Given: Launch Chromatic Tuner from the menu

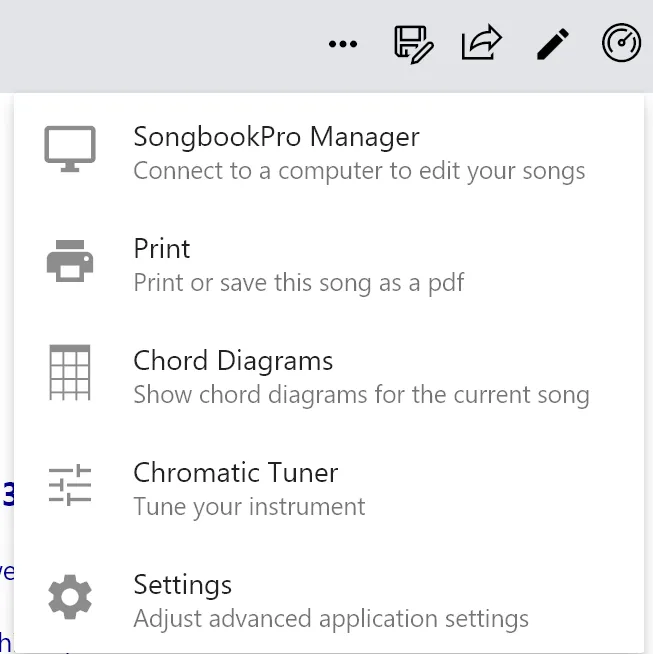Looking at the screenshot, I should (329, 488).
